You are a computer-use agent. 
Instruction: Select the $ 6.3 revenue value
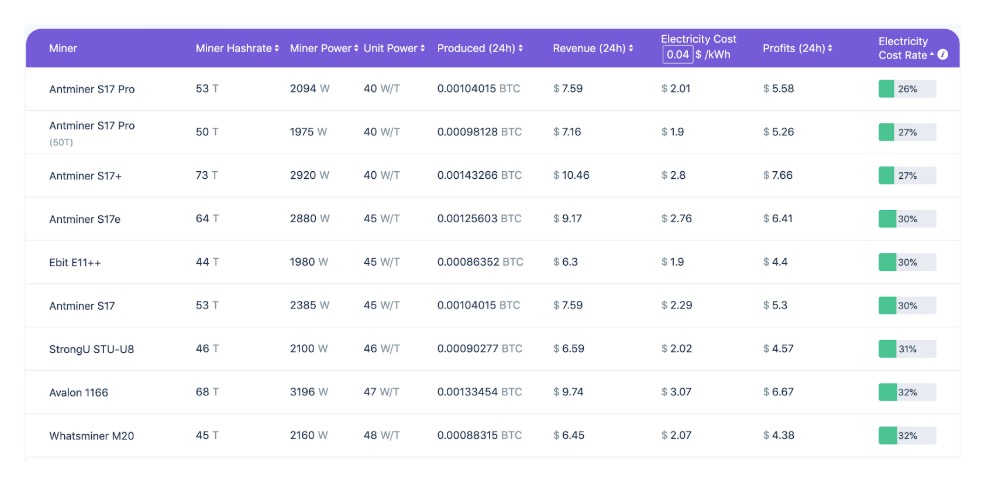coord(565,262)
